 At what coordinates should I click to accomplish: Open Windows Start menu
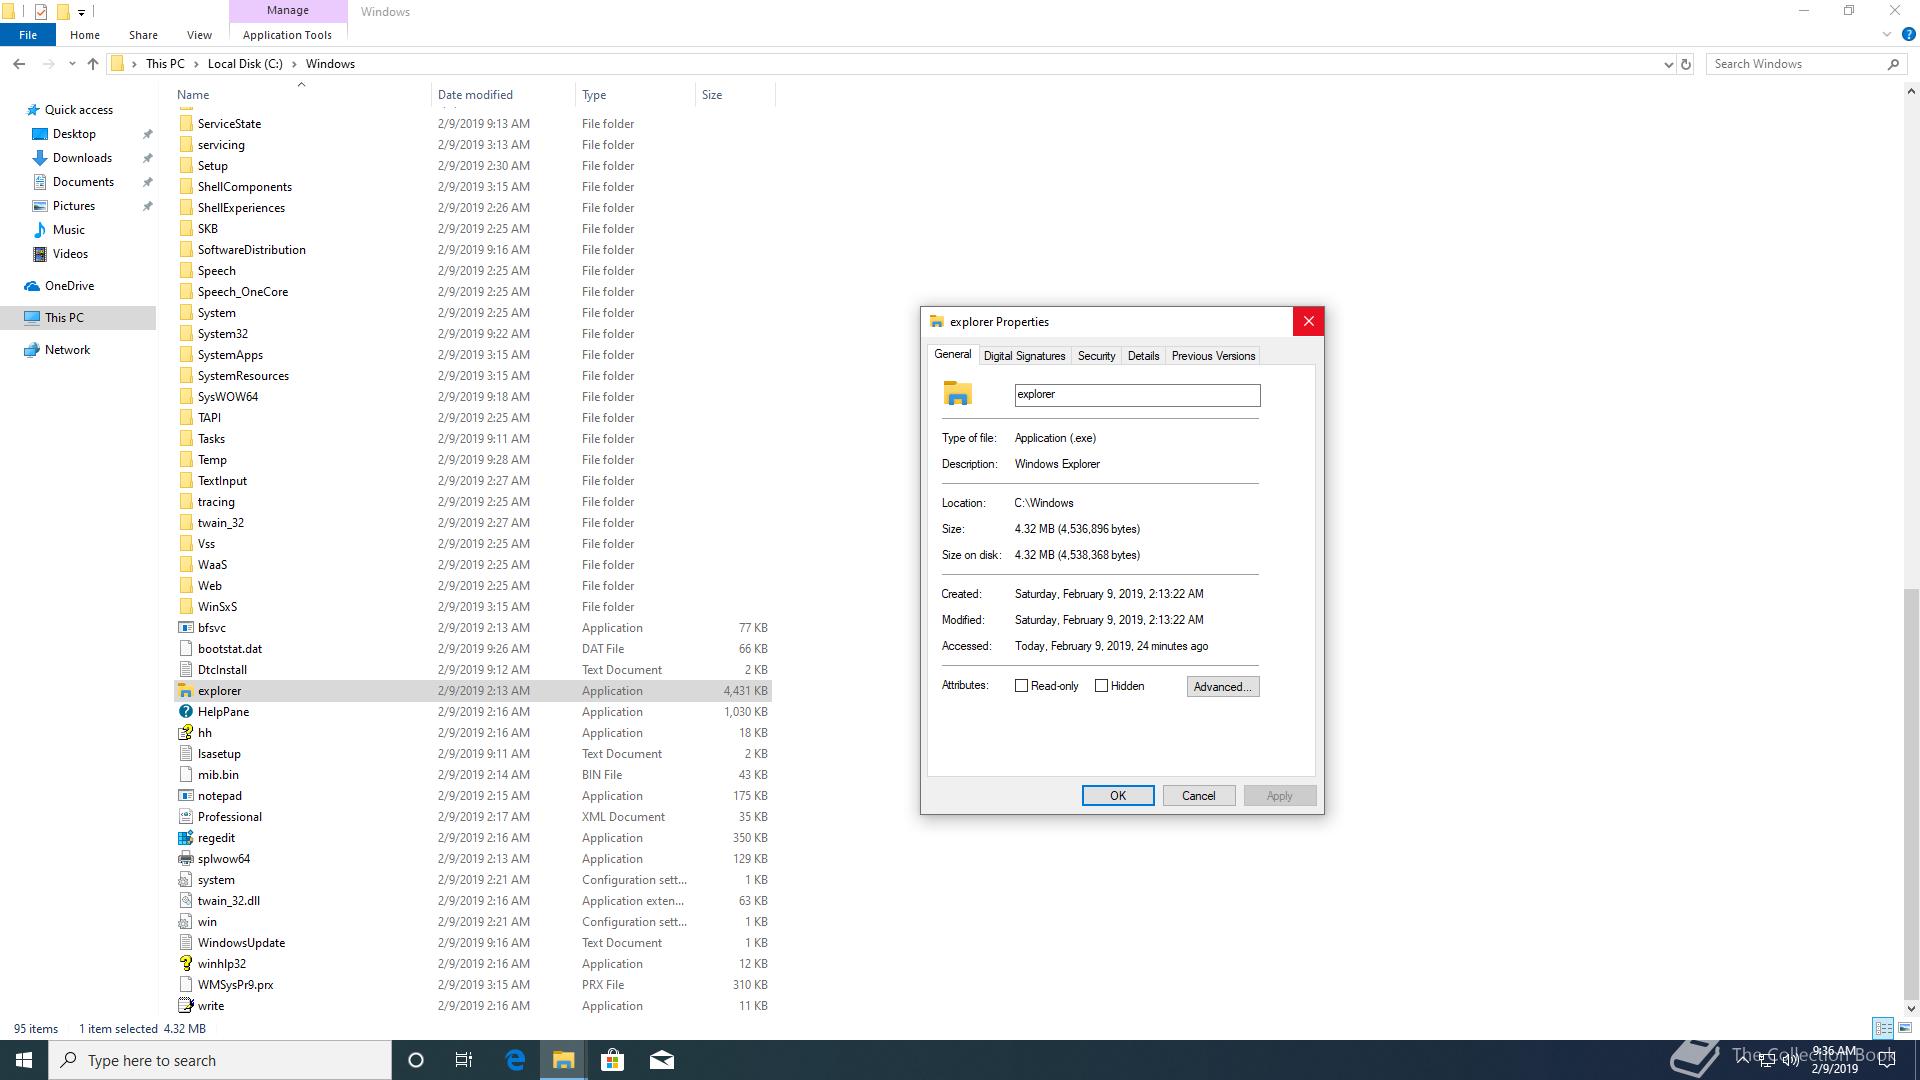[24, 1060]
